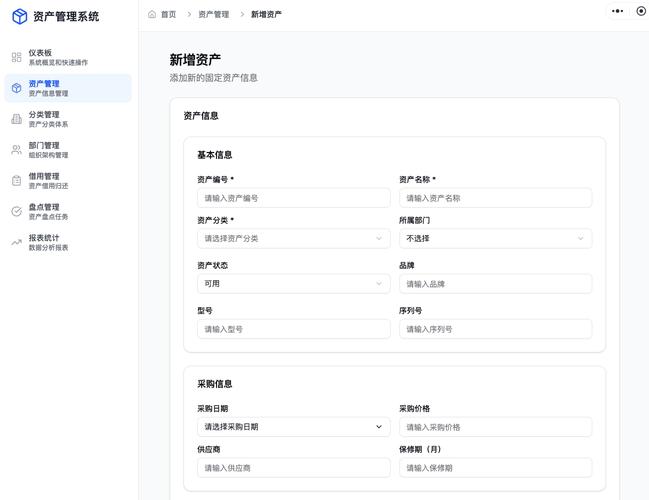Image resolution: width=649 pixels, height=500 pixels.
Task: Click the 分类管理 building icon
Action: 16,119
